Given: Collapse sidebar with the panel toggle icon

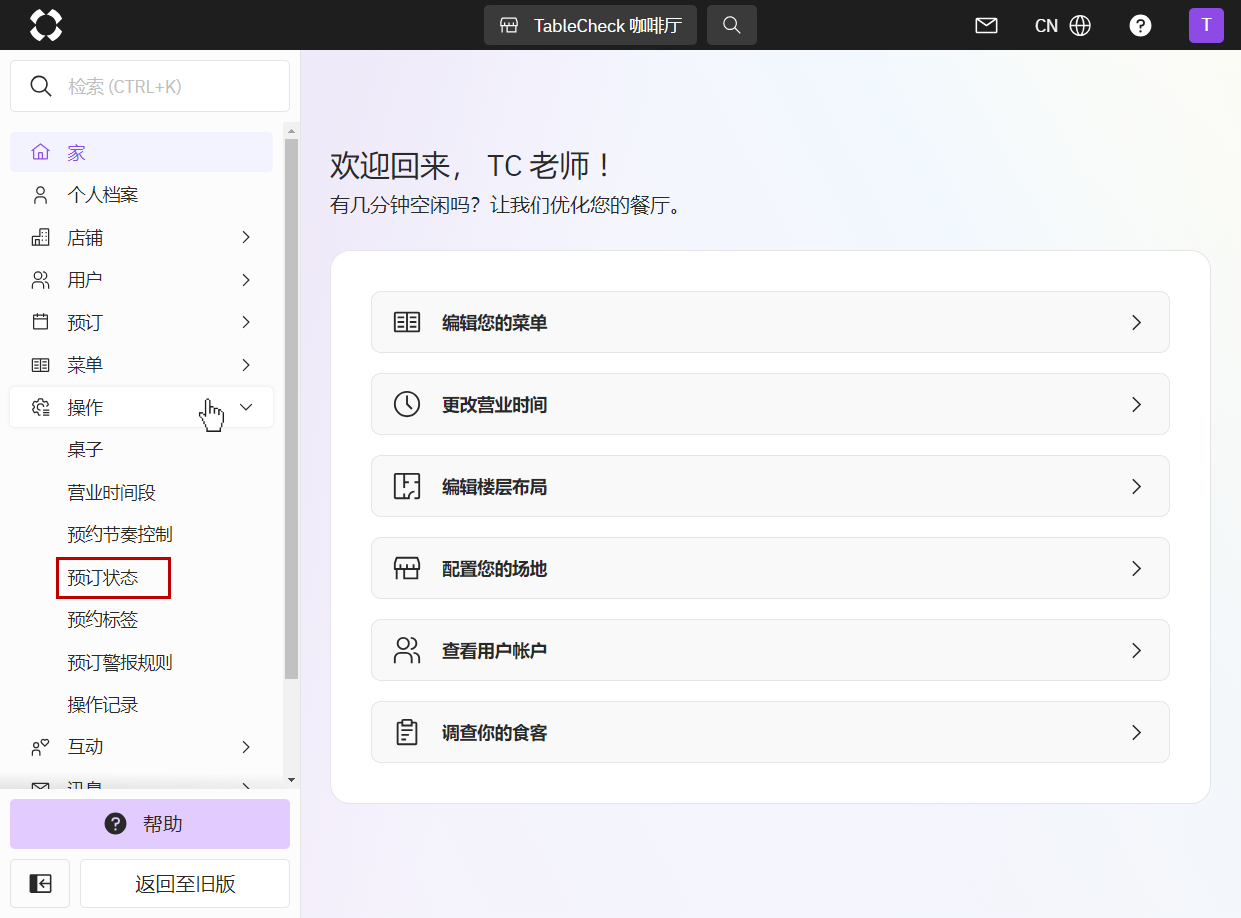Looking at the screenshot, I should (40, 883).
